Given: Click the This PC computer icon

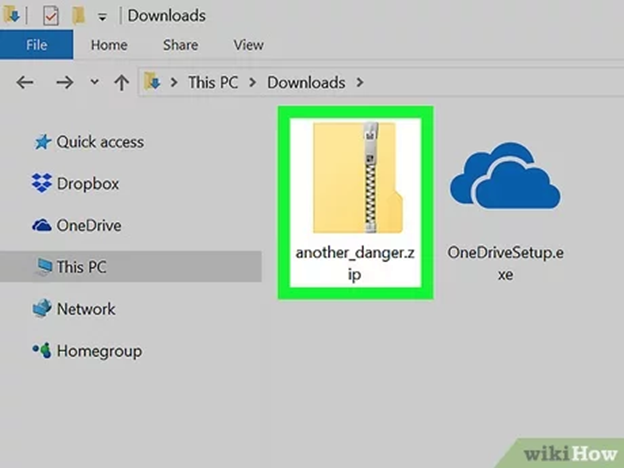Looking at the screenshot, I should tap(44, 266).
